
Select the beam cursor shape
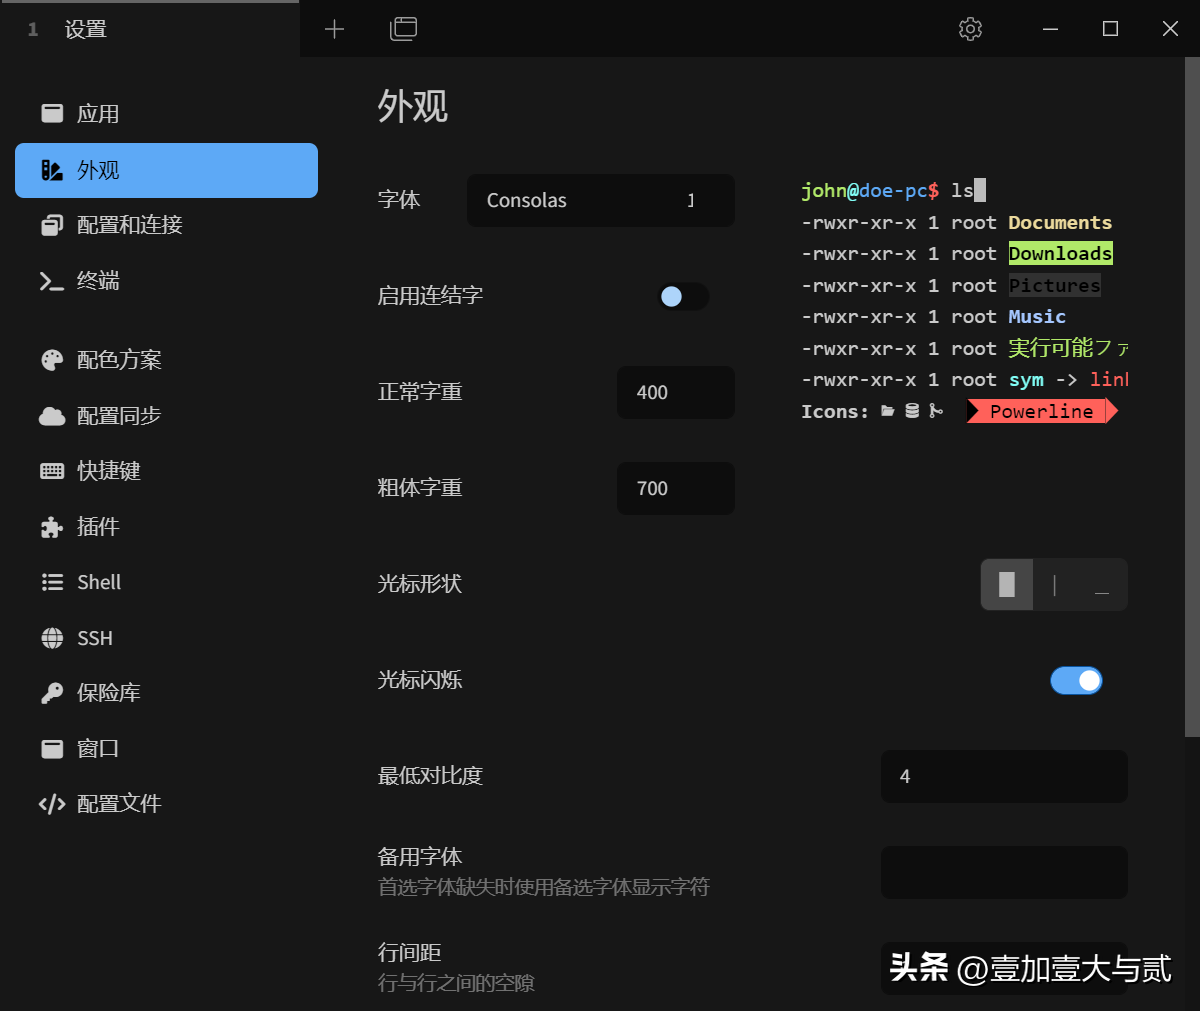[1054, 584]
